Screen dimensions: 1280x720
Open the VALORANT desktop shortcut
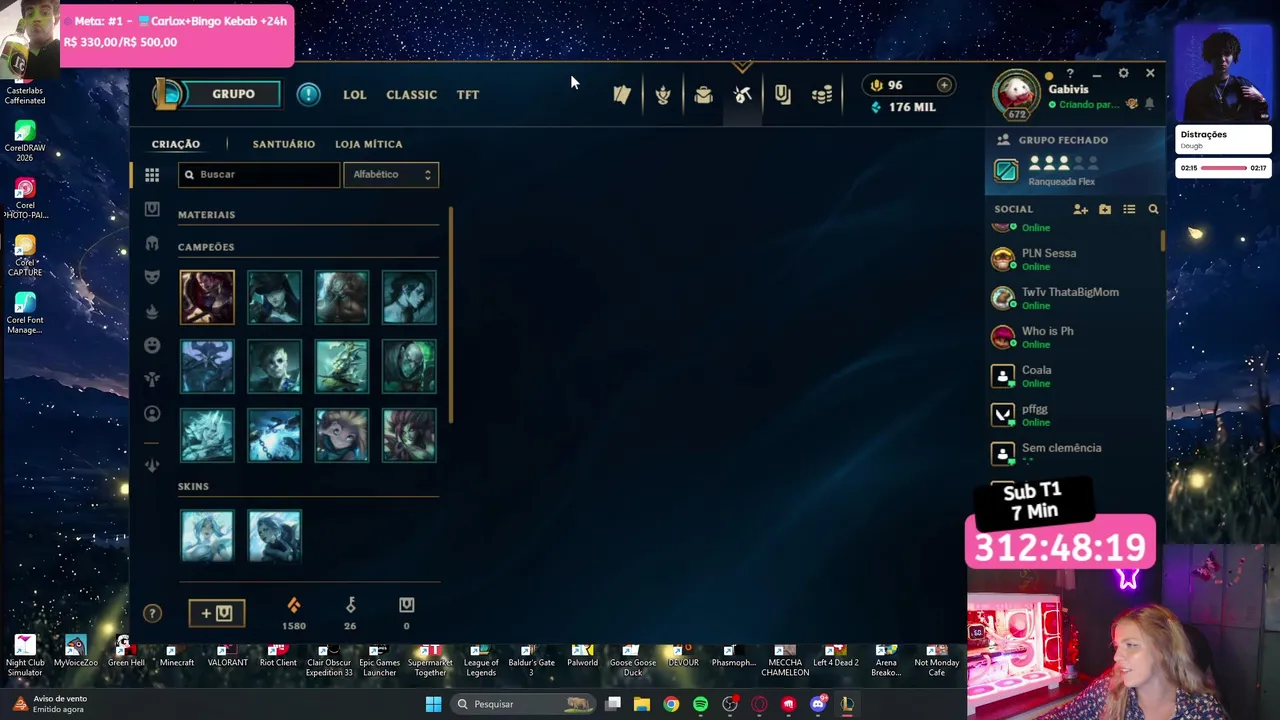(x=227, y=655)
